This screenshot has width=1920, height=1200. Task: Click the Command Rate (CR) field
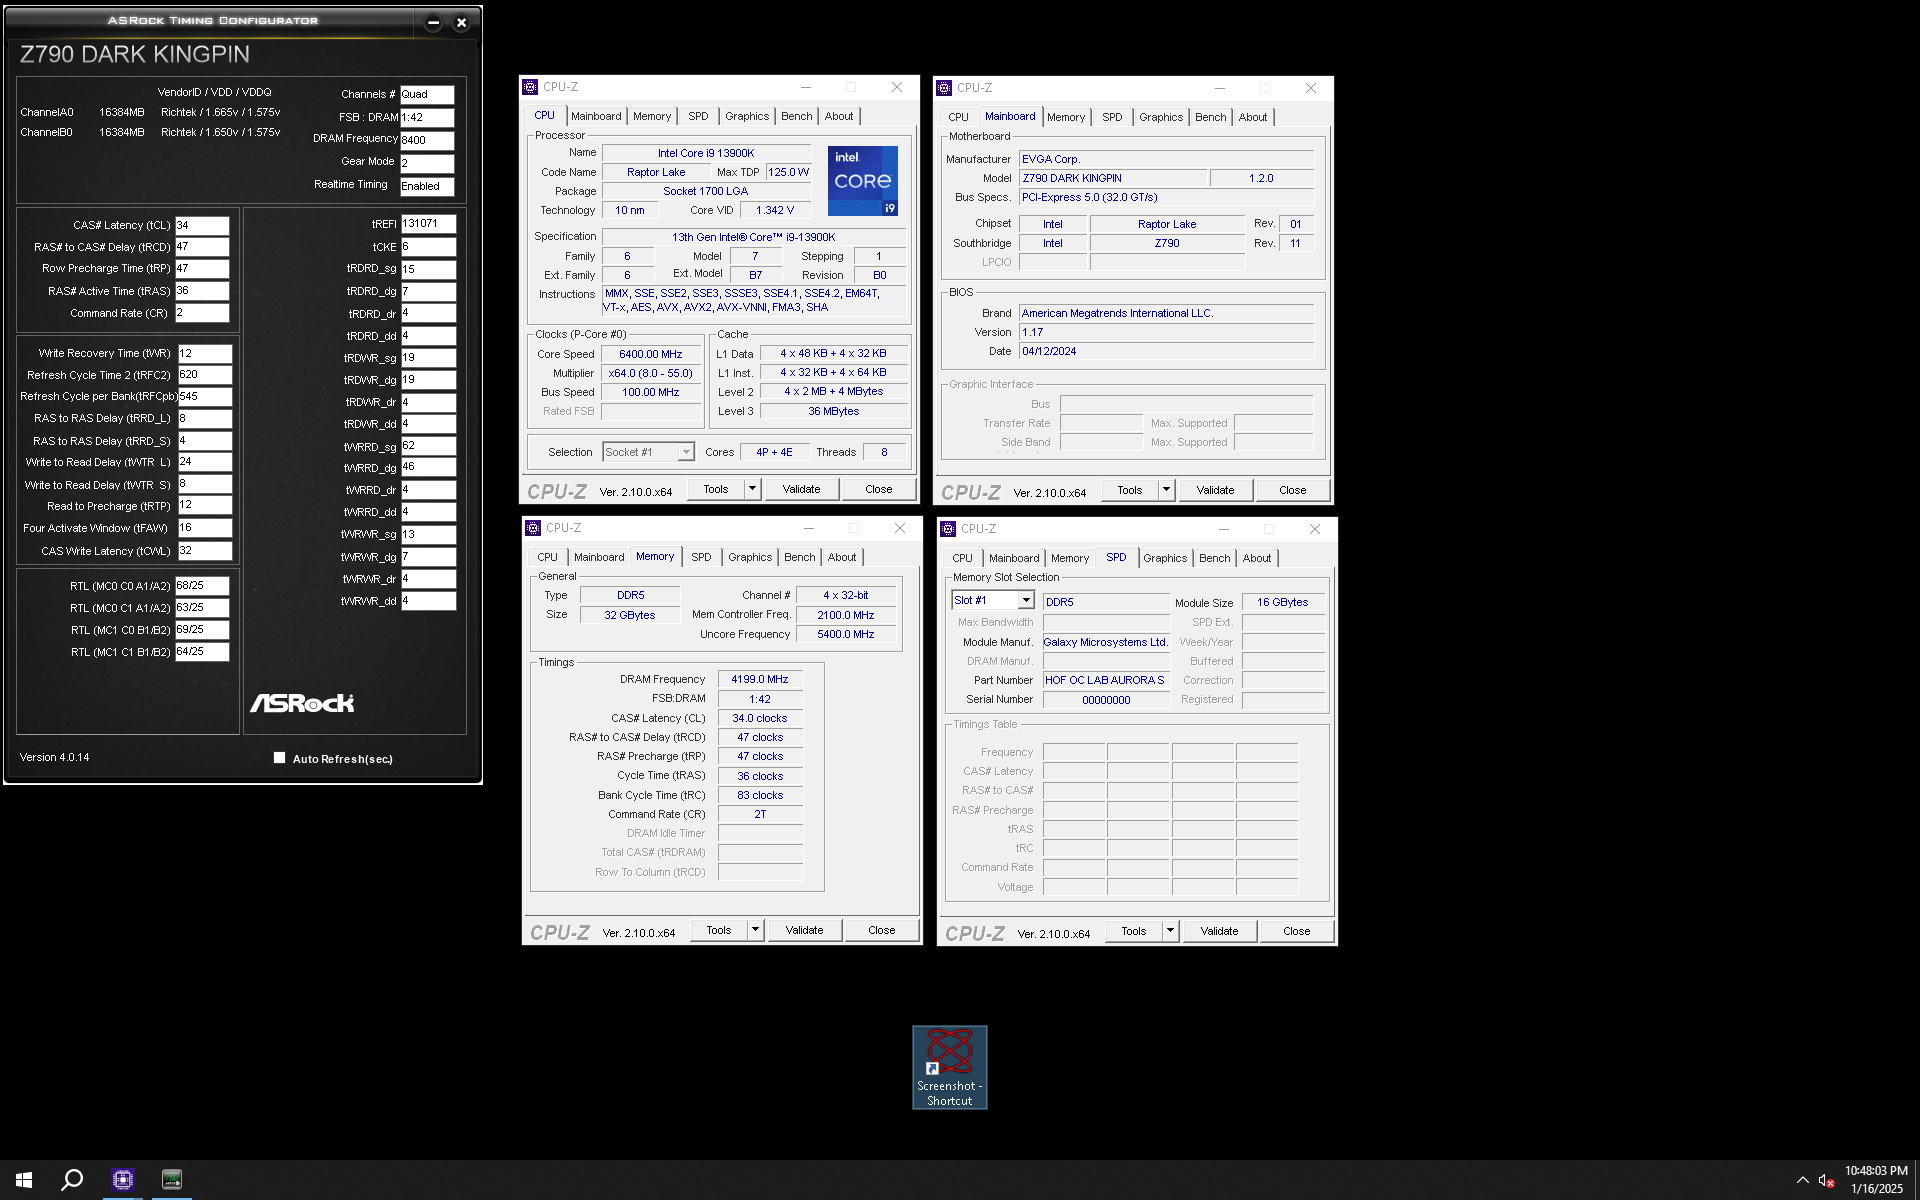pos(202,313)
